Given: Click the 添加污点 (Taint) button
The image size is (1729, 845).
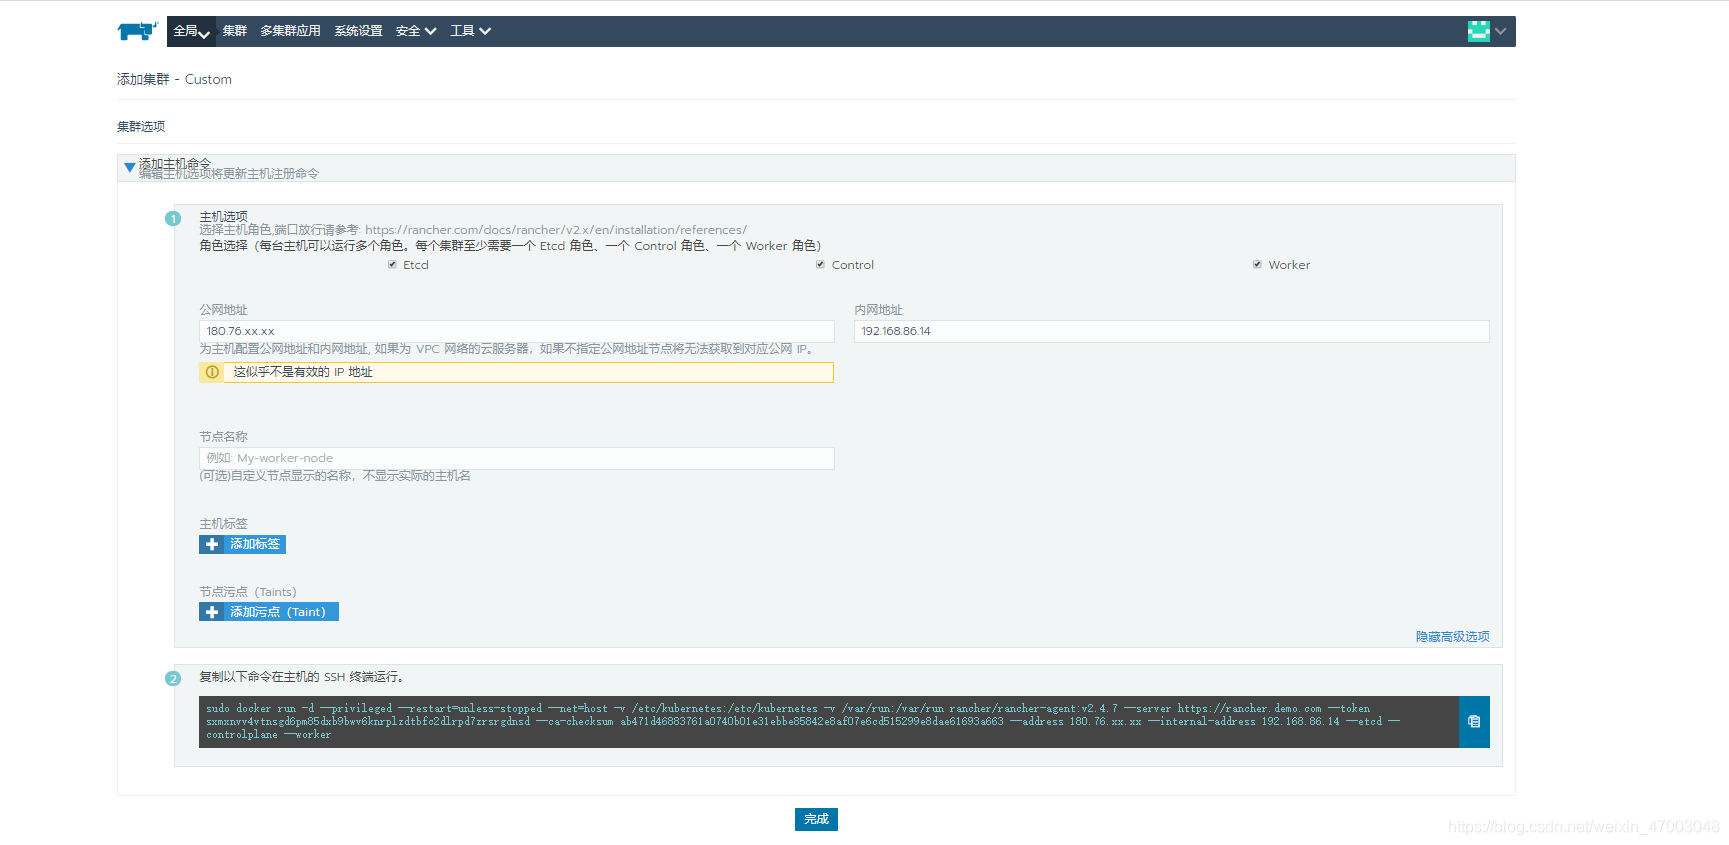Looking at the screenshot, I should tap(269, 612).
